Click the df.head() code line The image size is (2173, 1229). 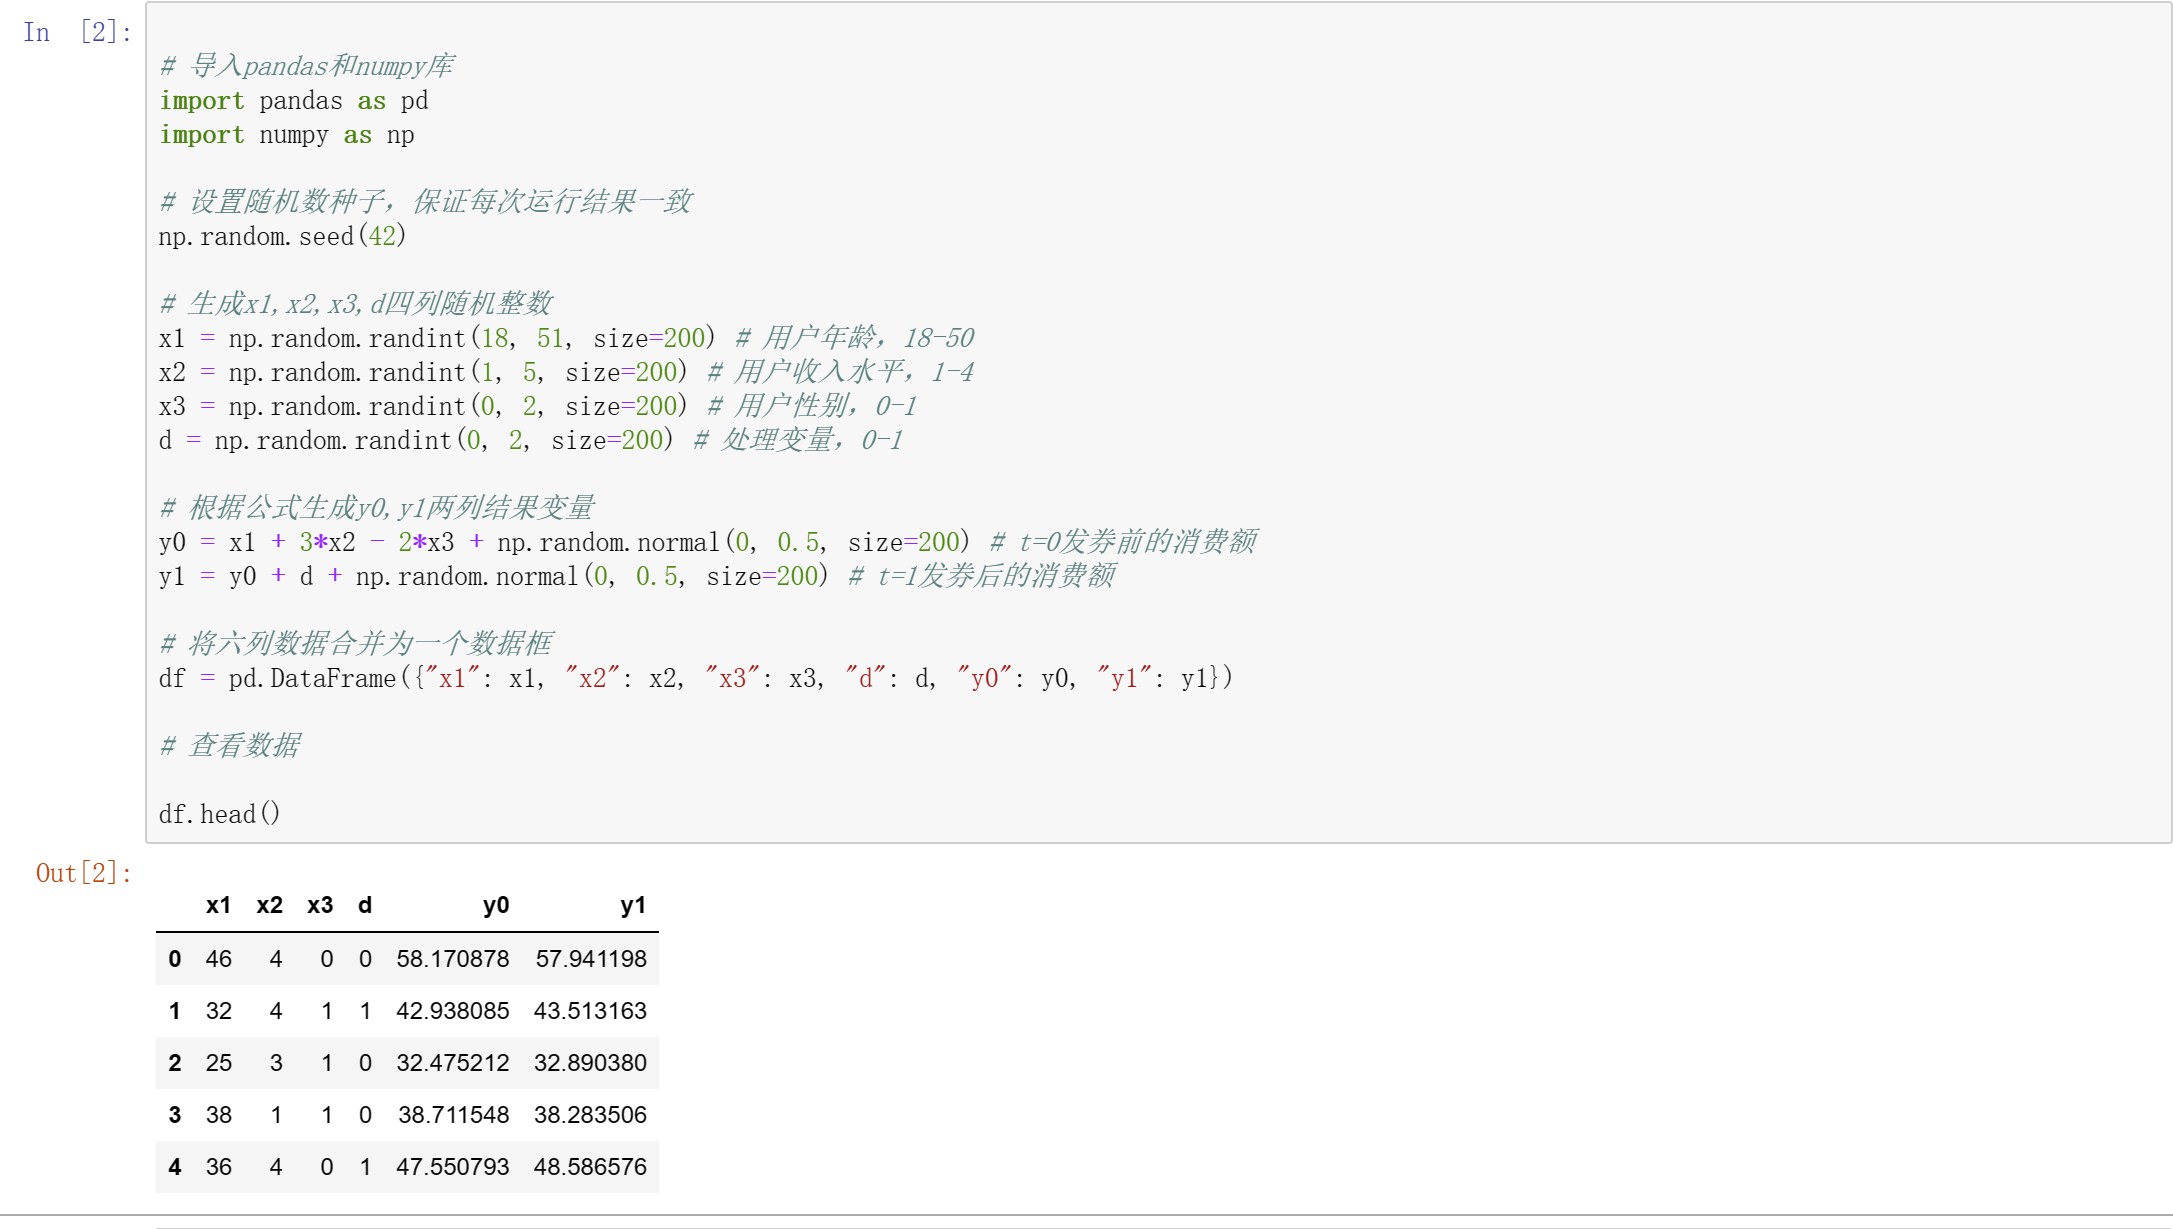219,814
